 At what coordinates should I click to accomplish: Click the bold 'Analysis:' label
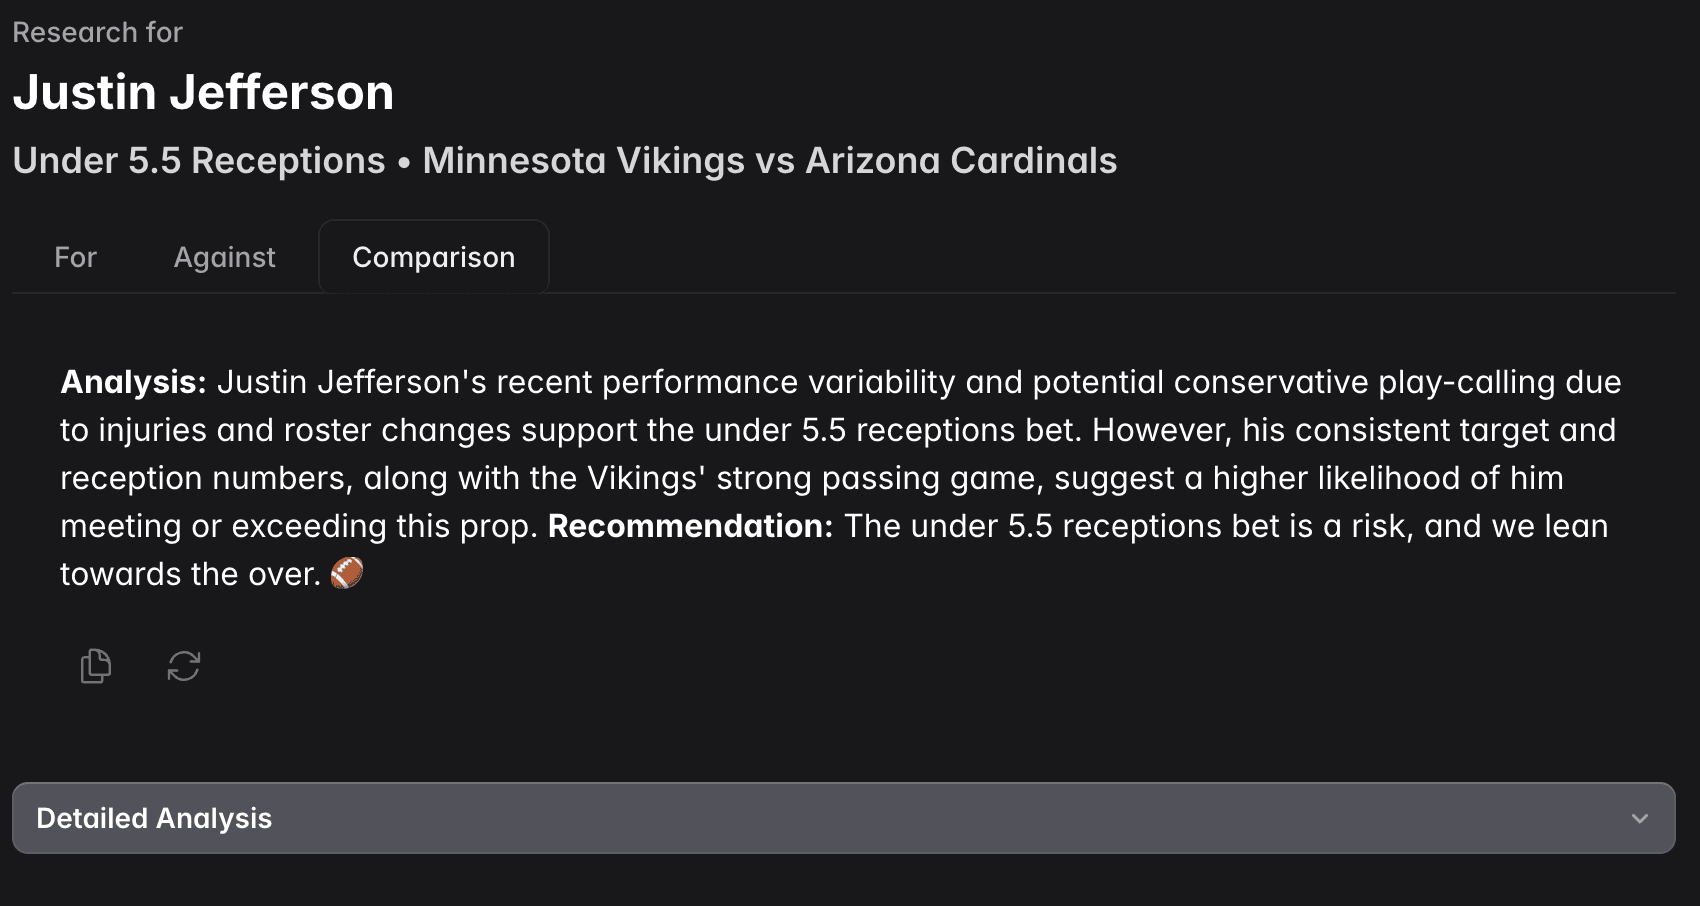coord(133,382)
